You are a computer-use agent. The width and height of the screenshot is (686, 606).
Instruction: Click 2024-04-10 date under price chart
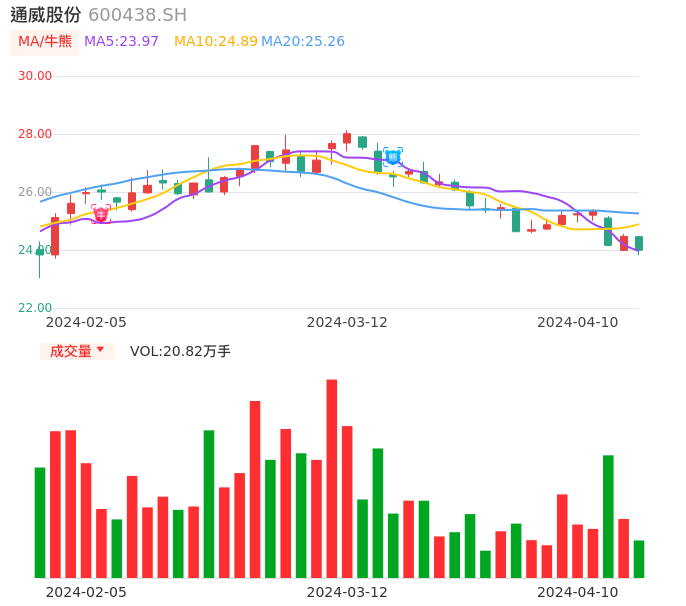pyautogui.click(x=578, y=322)
